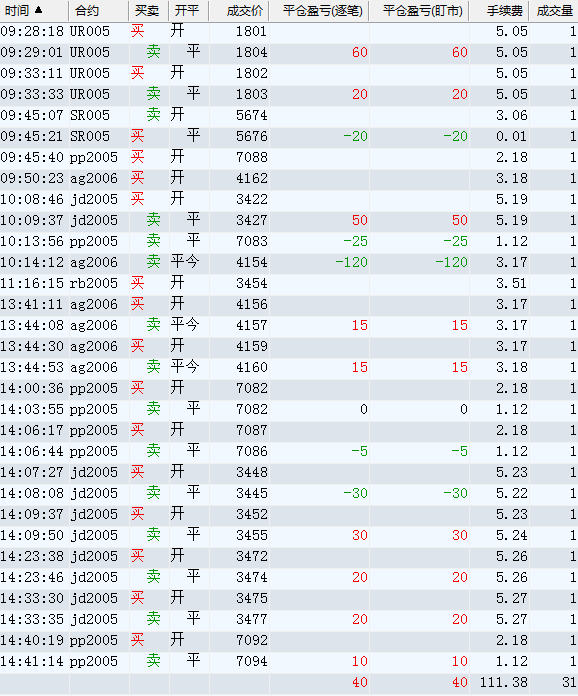578x696 pixels.
Task: Click the total fee 111.38 cell
Action: tap(504, 682)
